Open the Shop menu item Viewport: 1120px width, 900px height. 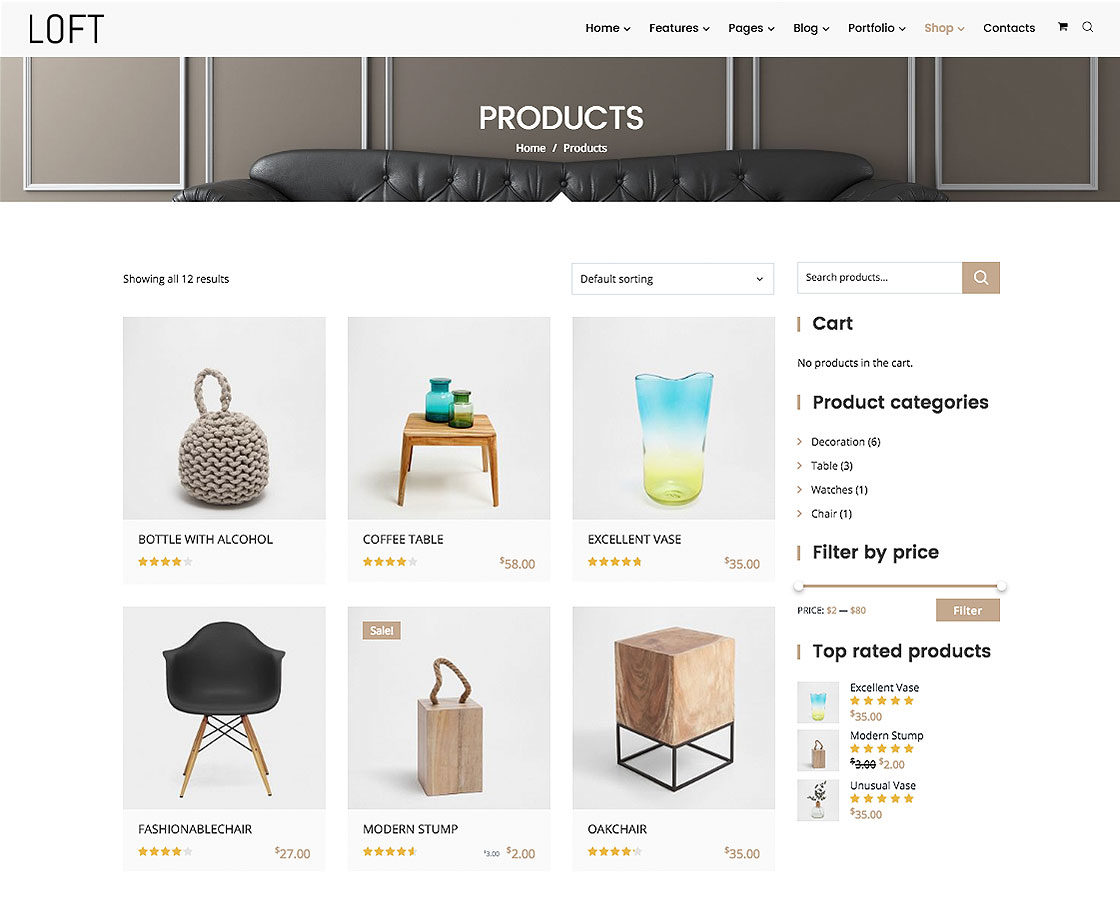click(x=944, y=28)
